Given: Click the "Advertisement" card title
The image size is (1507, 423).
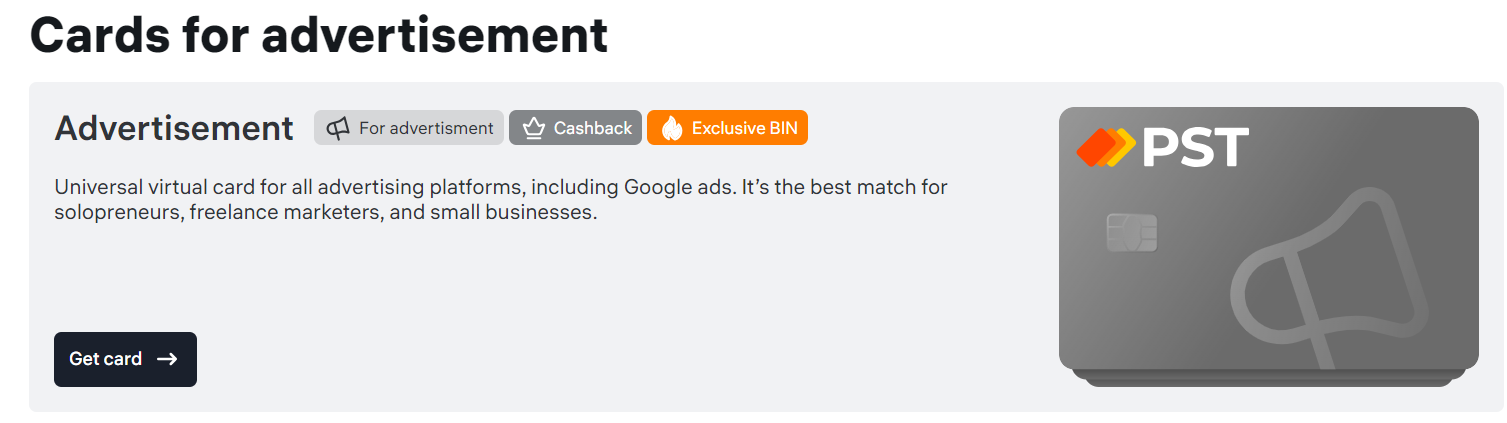Looking at the screenshot, I should click(174, 129).
